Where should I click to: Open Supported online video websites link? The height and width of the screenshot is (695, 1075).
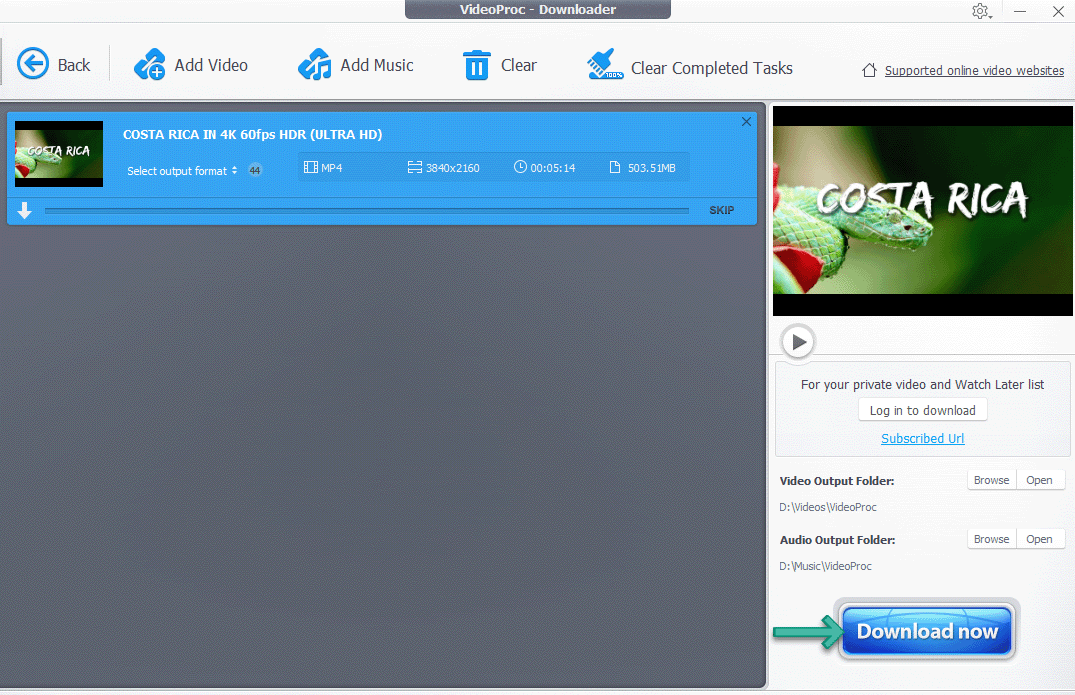pyautogui.click(x=974, y=71)
